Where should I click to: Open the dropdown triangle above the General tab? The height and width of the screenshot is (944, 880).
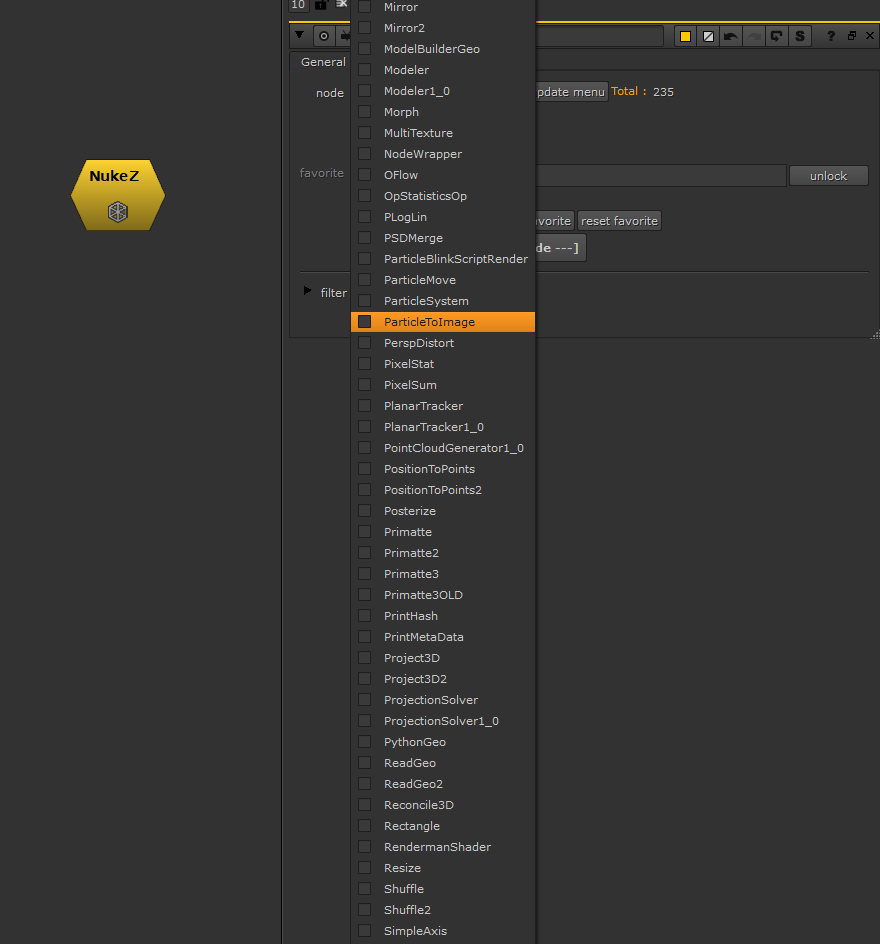[x=298, y=35]
